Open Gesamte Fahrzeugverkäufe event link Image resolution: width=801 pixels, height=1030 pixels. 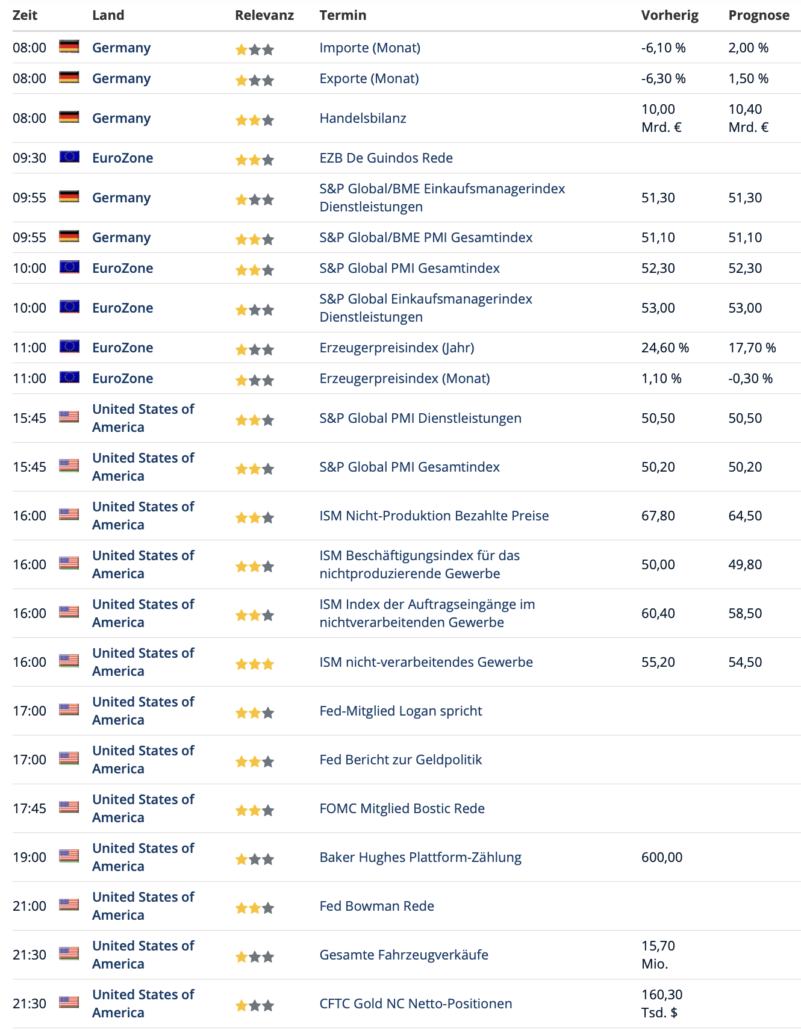[403, 955]
